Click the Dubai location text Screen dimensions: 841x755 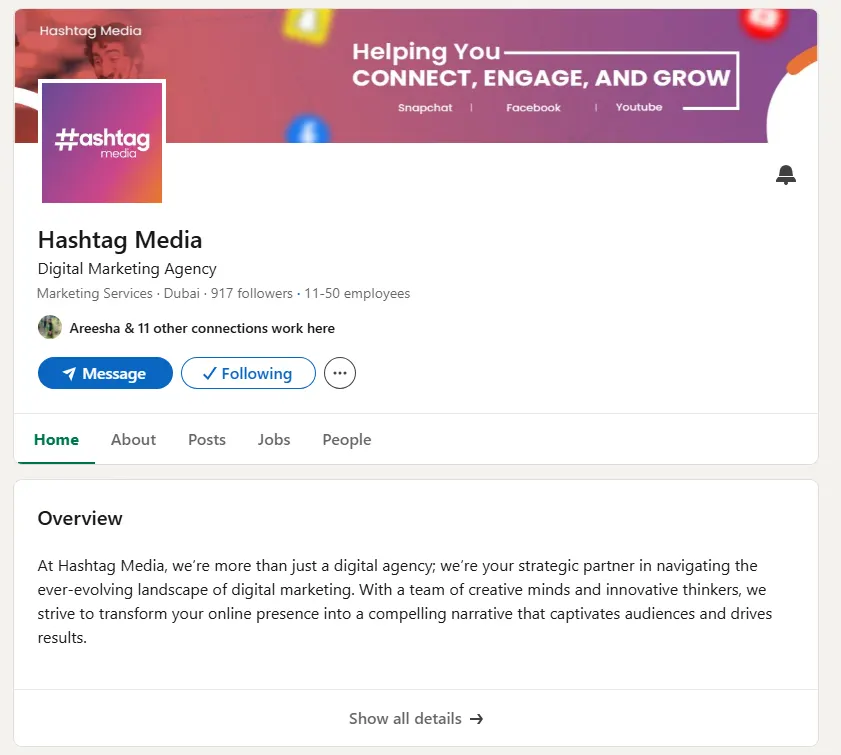(x=182, y=293)
